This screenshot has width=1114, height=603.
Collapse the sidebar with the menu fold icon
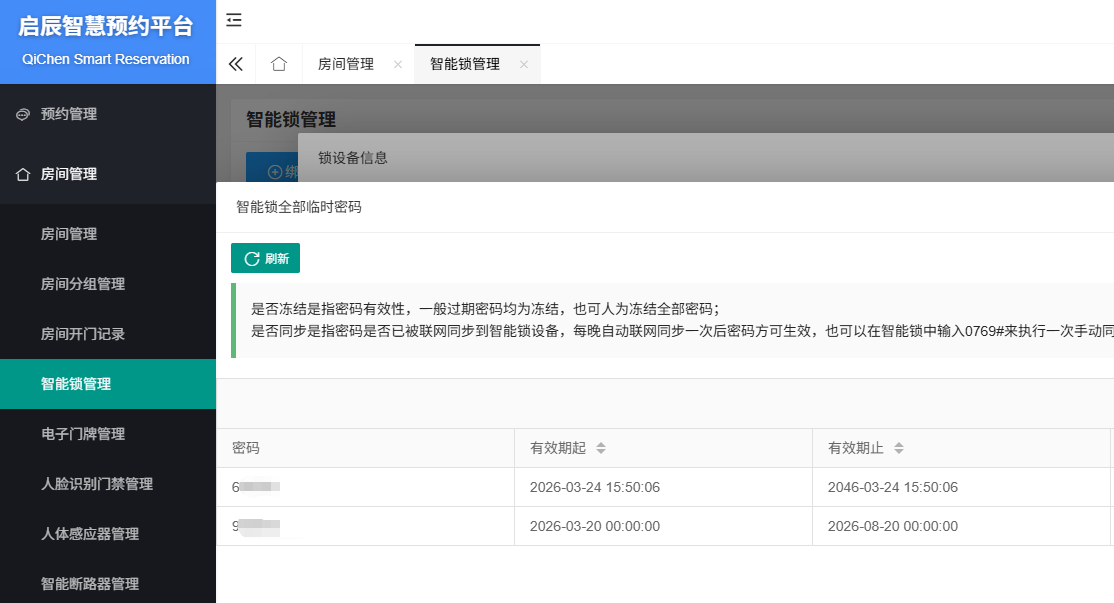point(234,20)
